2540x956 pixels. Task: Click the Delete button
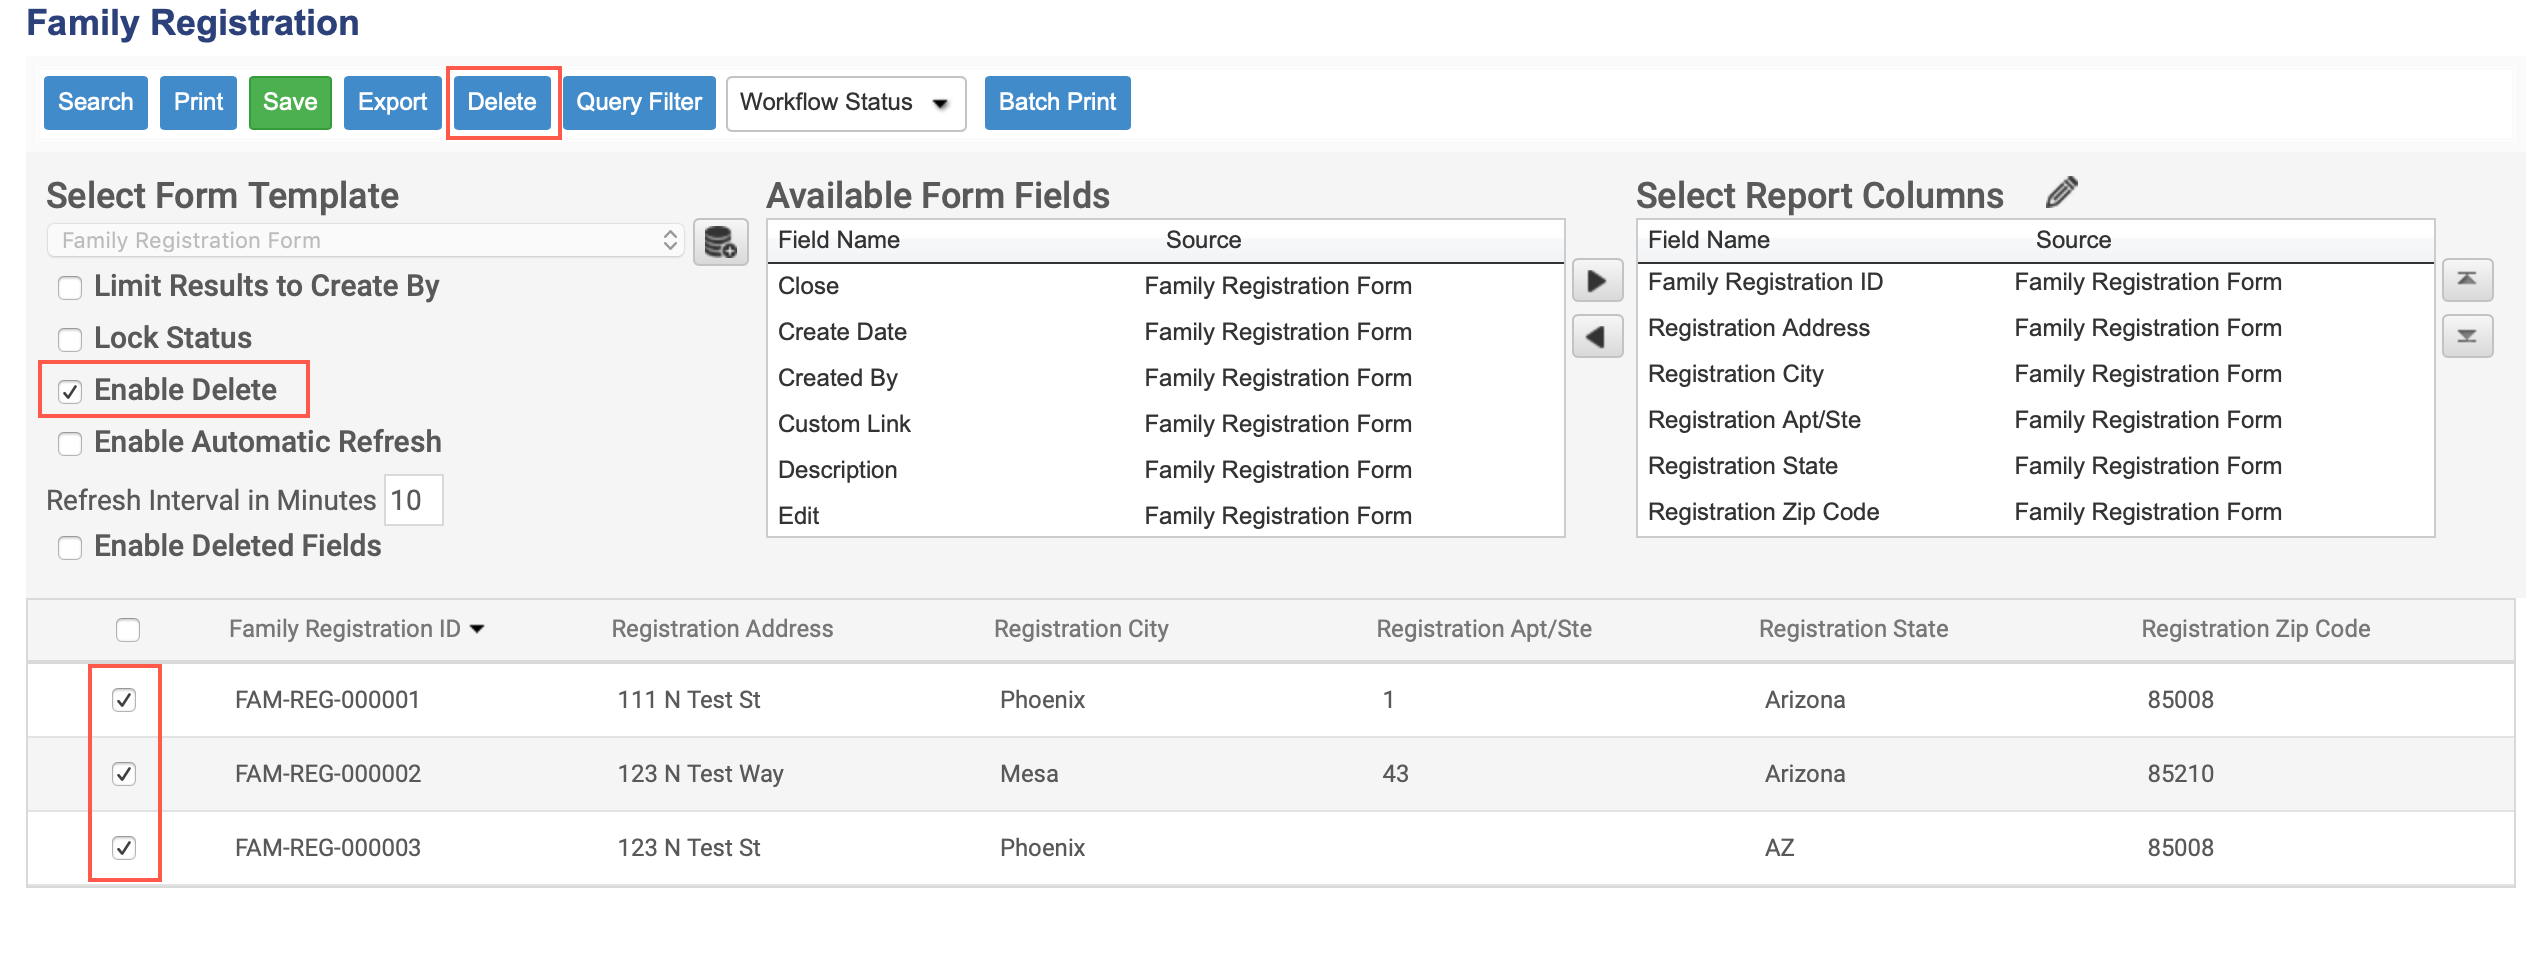tap(502, 103)
